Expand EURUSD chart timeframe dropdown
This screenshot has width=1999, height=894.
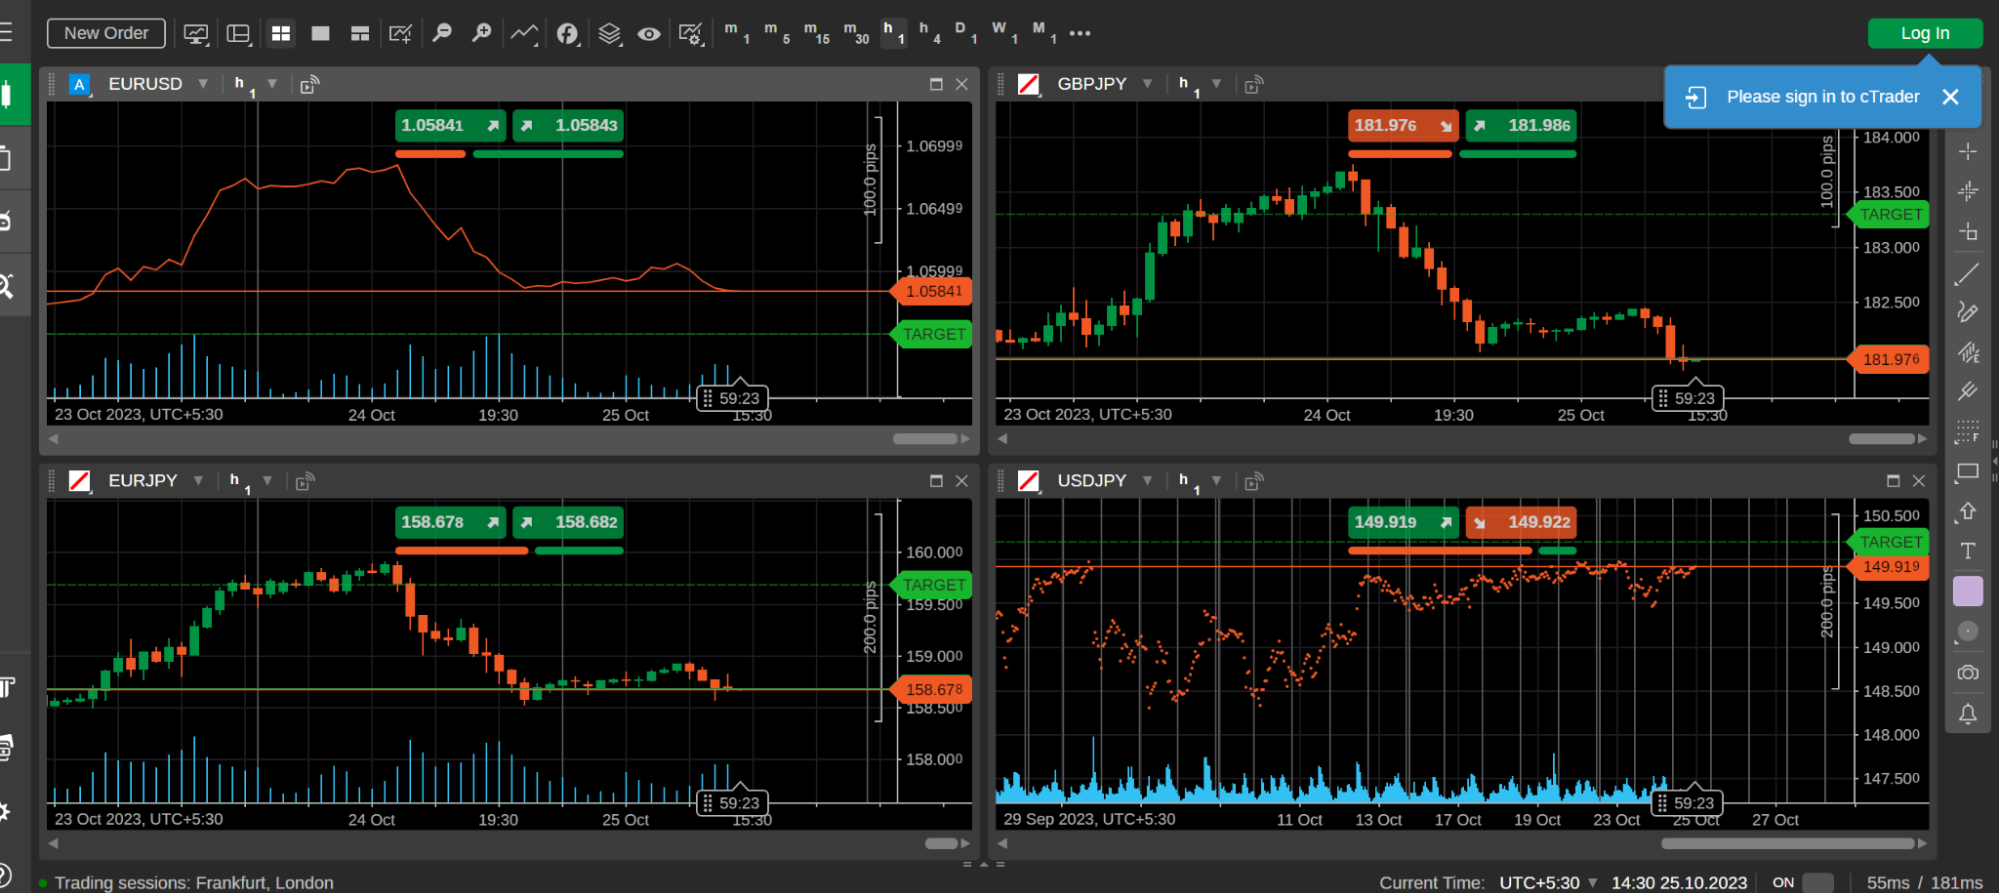tap(272, 84)
